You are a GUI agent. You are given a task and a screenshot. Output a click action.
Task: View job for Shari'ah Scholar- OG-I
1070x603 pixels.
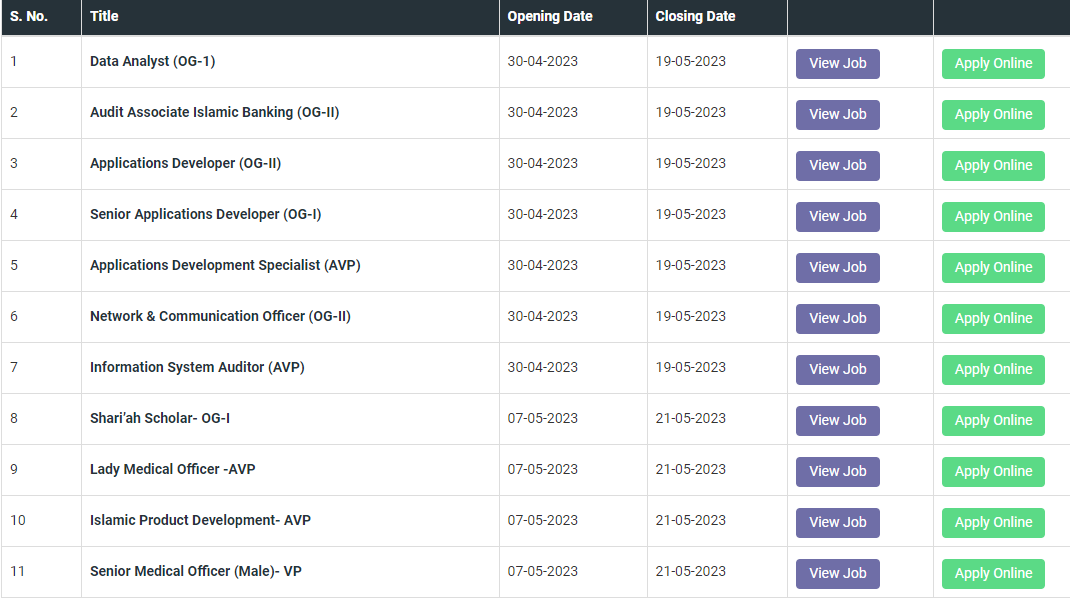[x=837, y=421]
